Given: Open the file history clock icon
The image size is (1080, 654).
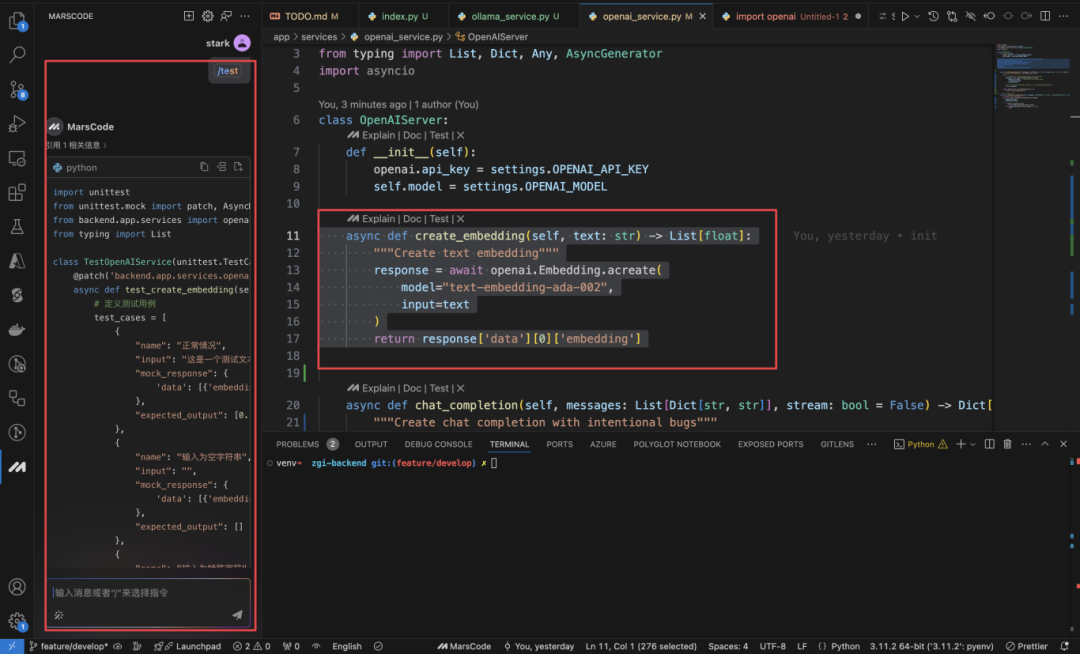Looking at the screenshot, I should pyautogui.click(x=933, y=16).
